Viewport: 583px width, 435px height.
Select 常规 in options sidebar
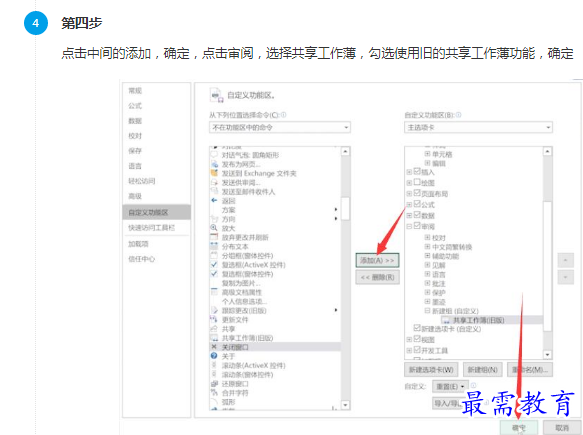(135, 91)
